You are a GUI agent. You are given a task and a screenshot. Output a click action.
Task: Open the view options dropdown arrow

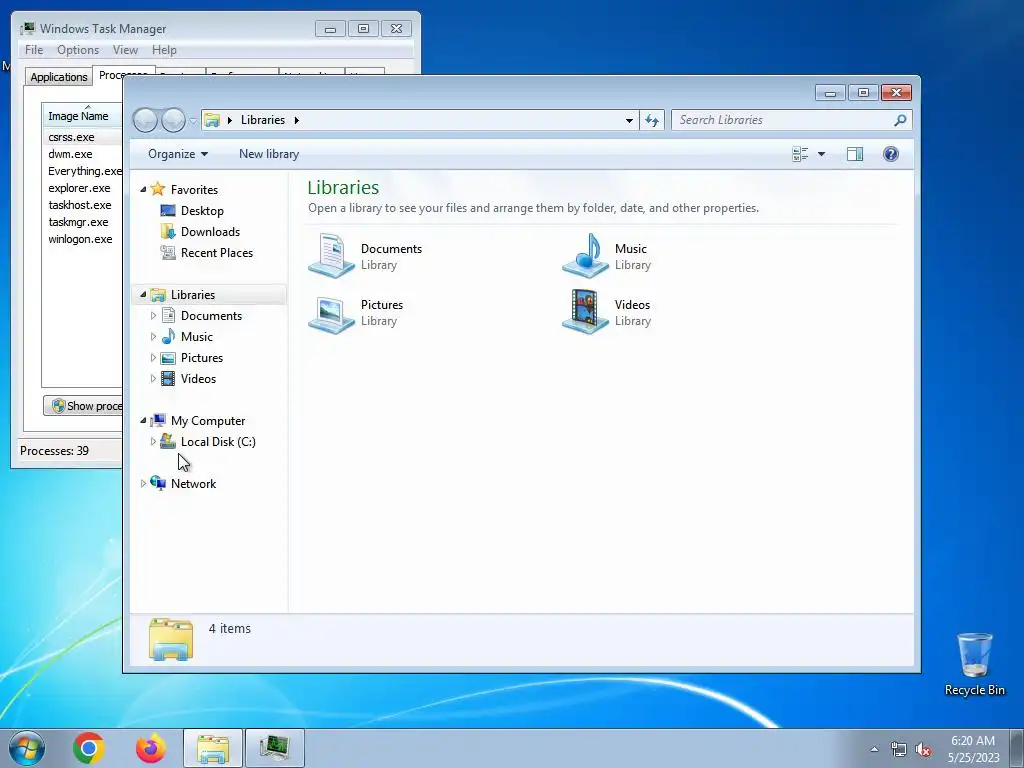coord(821,154)
